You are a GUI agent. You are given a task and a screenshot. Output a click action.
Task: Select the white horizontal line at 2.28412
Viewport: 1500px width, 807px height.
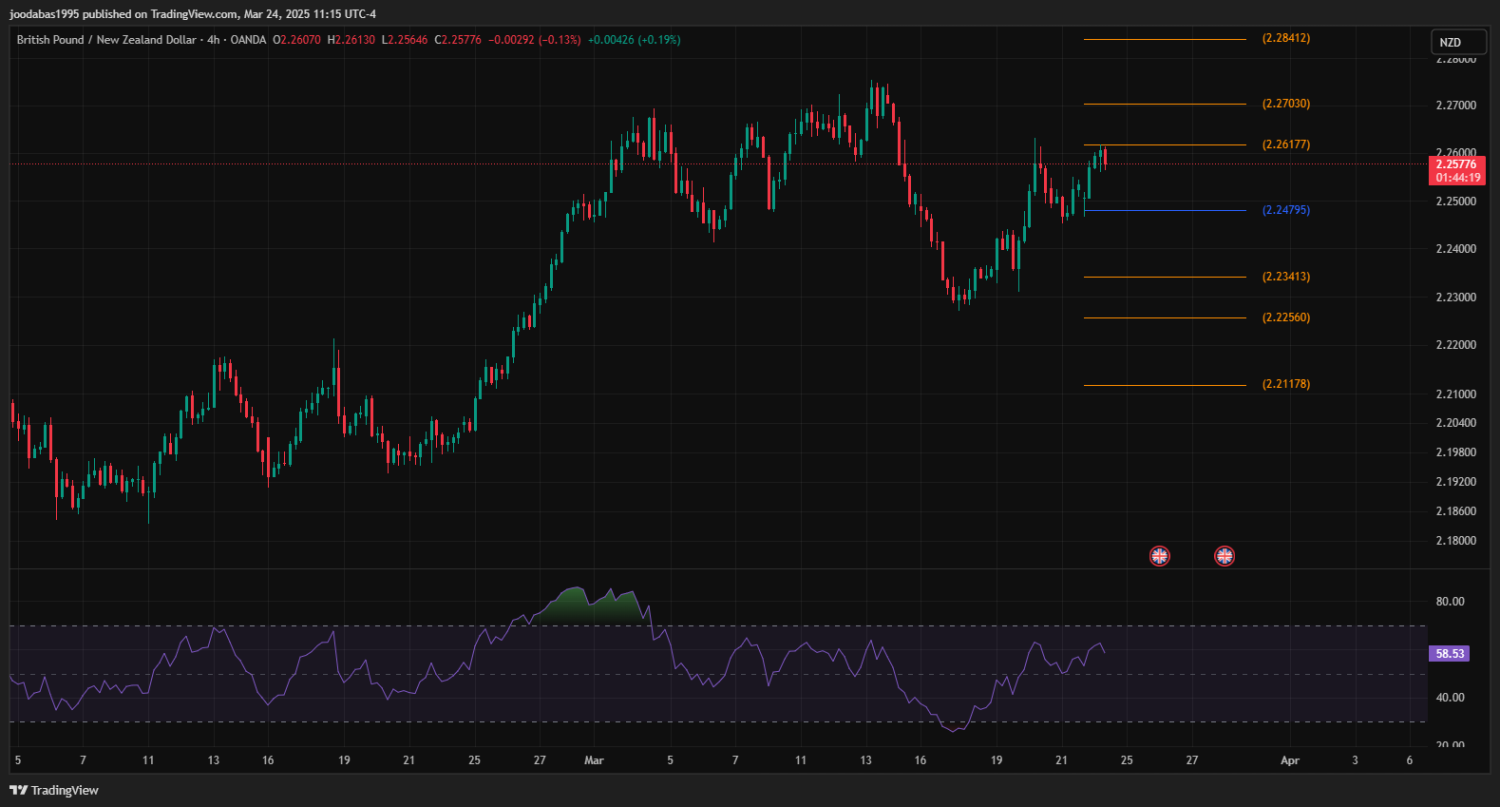[1165, 39]
